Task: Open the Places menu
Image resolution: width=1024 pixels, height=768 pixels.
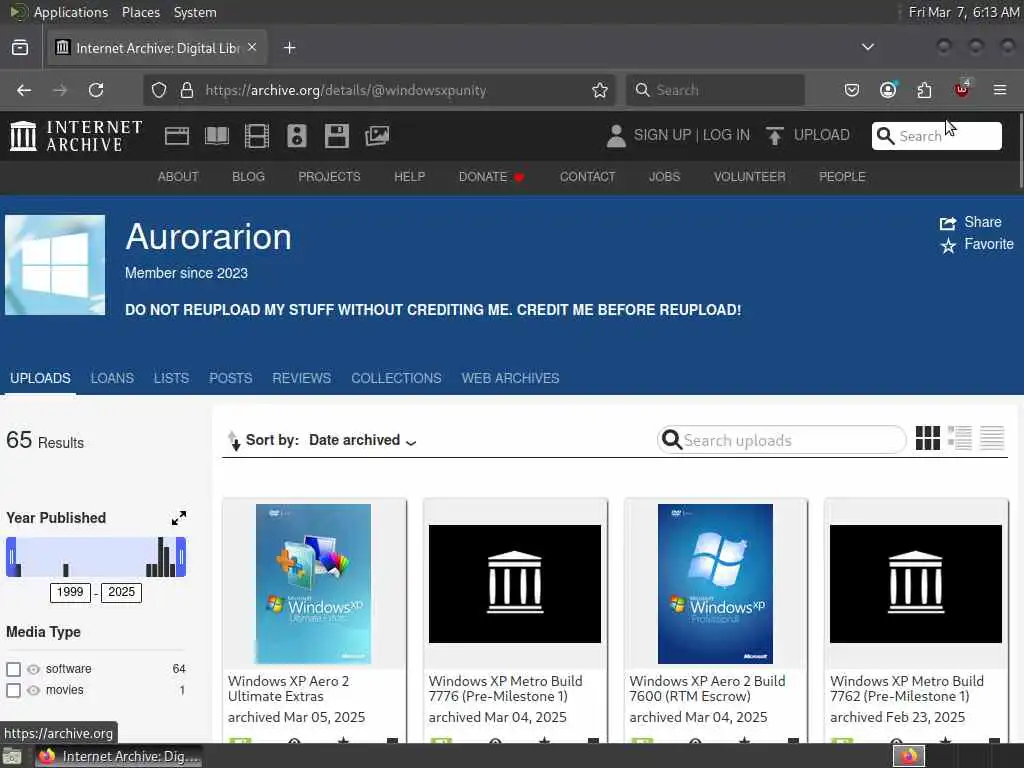Action: (x=140, y=12)
